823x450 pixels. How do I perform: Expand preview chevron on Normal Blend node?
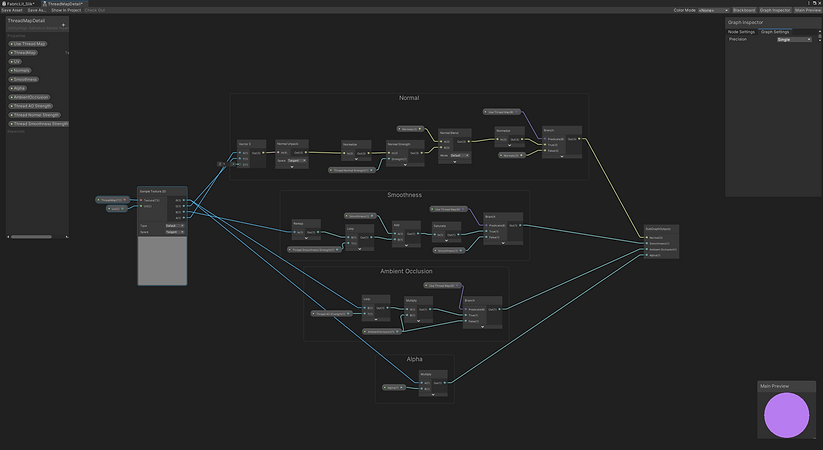455,161
